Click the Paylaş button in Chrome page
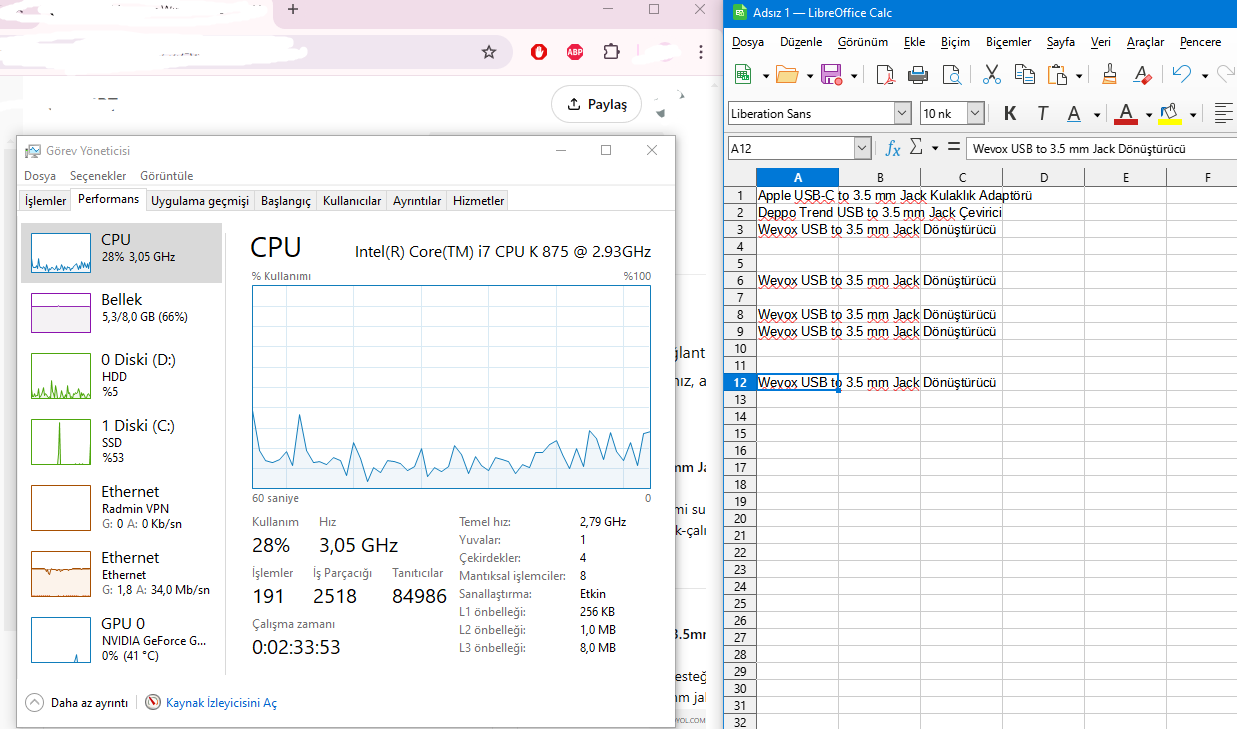The height and width of the screenshot is (729, 1237). [x=596, y=104]
